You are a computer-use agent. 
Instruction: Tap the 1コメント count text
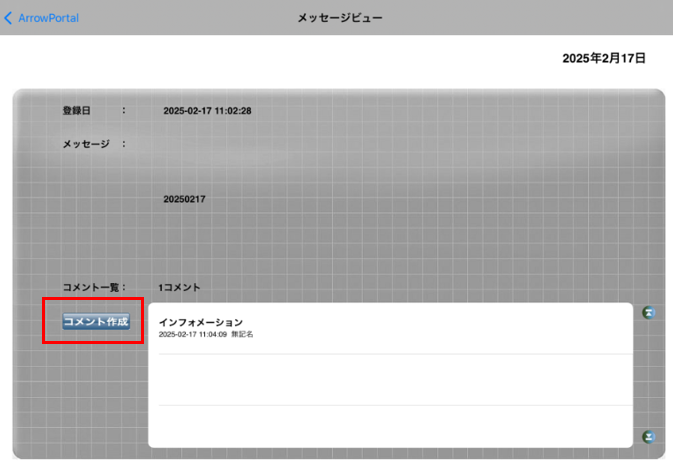pos(179,288)
